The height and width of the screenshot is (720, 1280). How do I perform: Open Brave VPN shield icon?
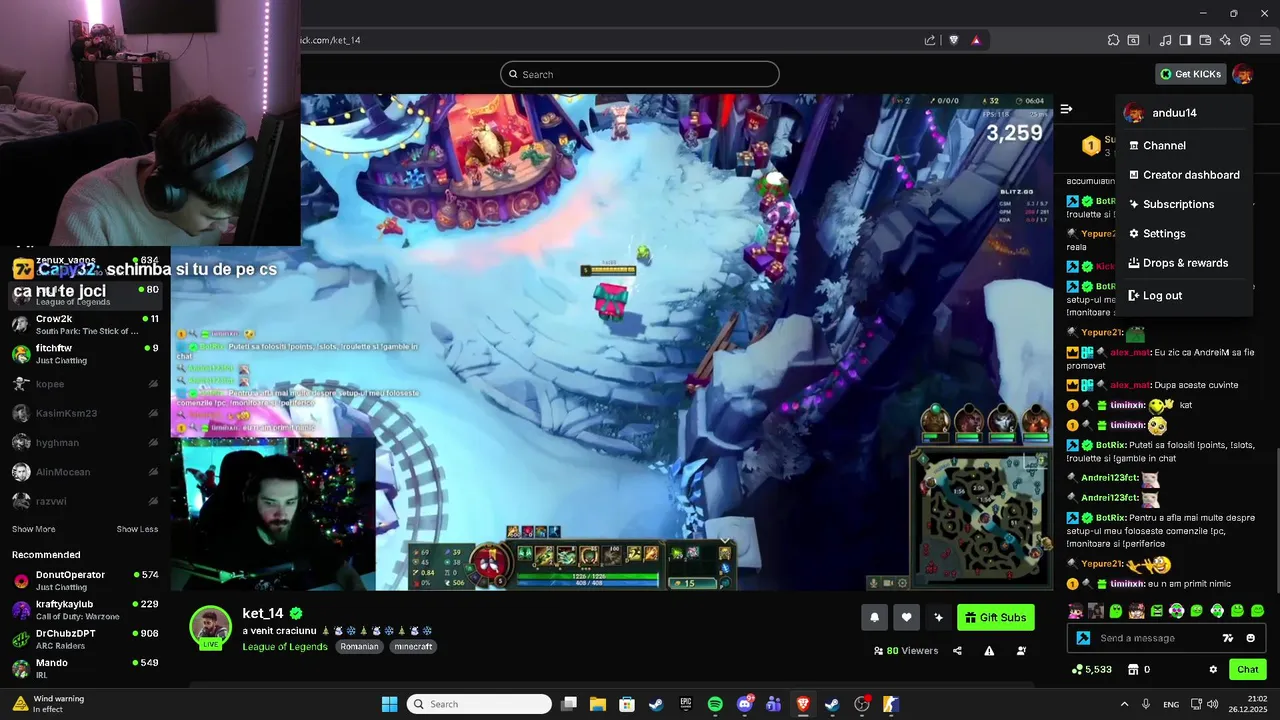tap(1245, 40)
